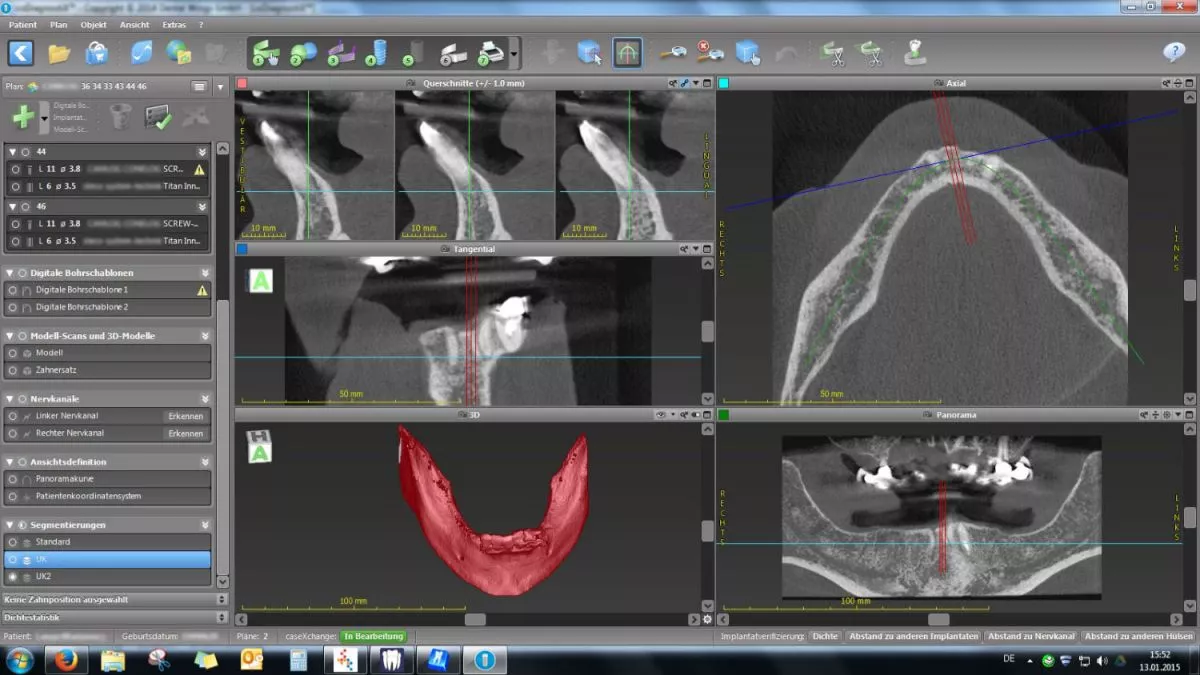Open Firefox from the Windows taskbar

pos(66,660)
